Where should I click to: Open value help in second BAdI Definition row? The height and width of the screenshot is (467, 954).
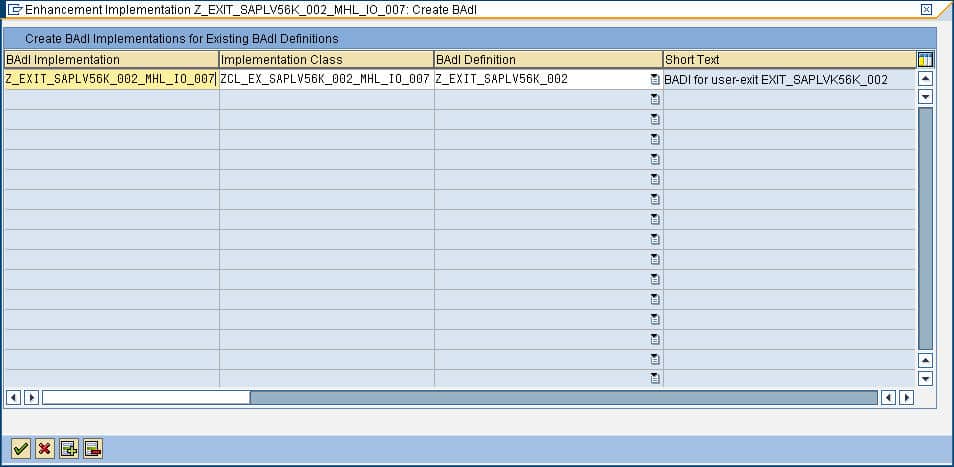655,99
